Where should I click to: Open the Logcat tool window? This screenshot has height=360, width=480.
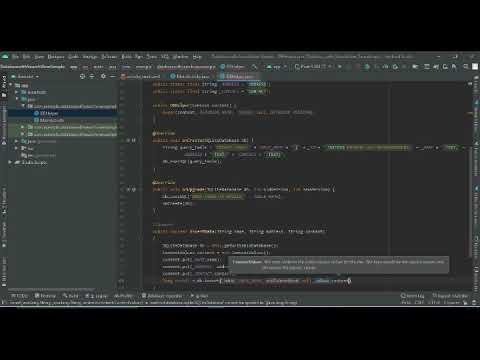(97, 296)
